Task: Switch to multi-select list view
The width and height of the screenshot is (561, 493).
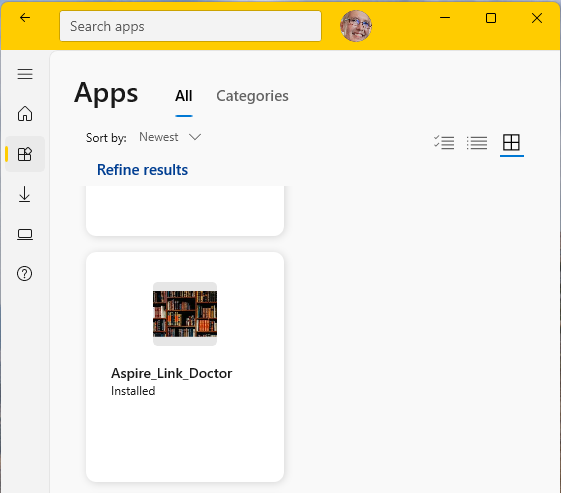Action: point(444,143)
